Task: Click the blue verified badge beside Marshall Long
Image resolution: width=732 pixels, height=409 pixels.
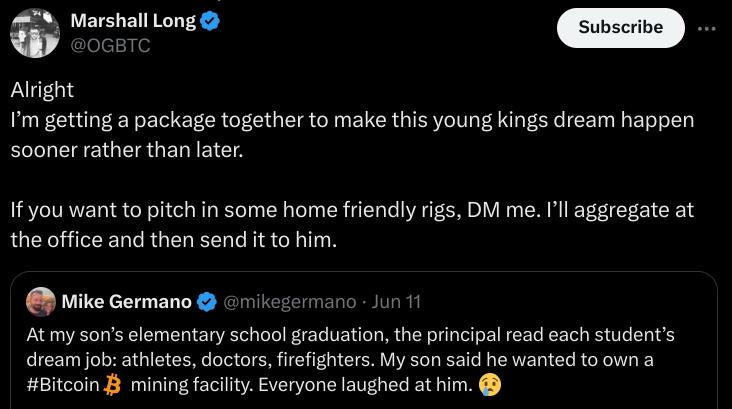Action: coord(210,21)
